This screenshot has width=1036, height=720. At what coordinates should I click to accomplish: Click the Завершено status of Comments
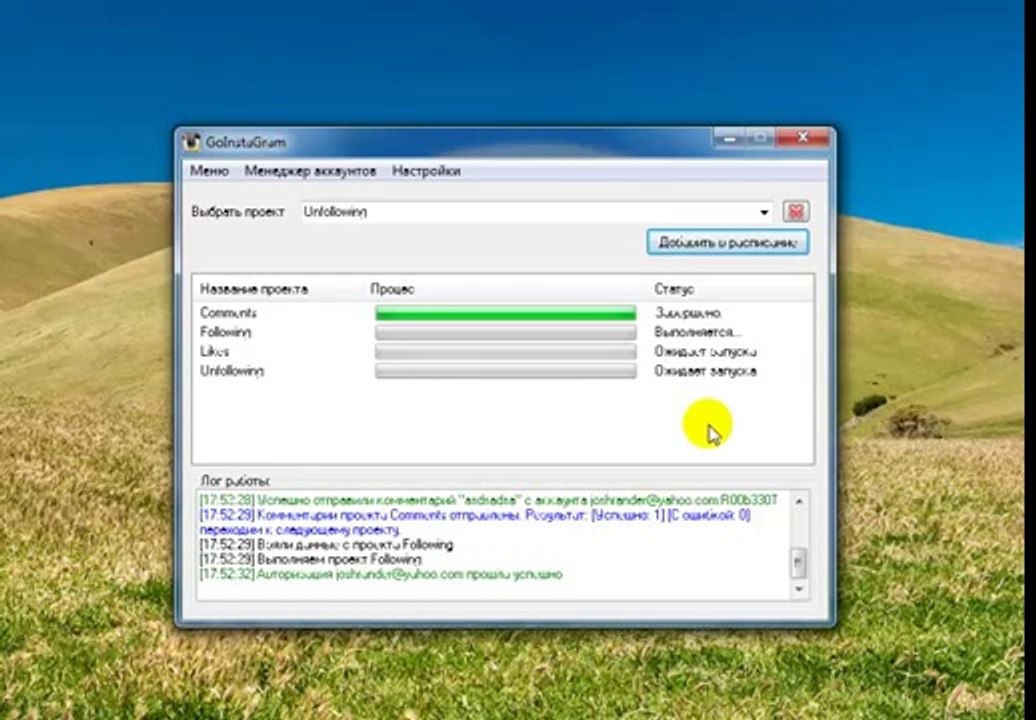tap(687, 312)
